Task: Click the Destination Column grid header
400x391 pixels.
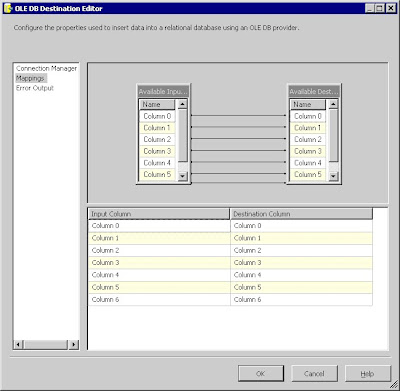Action: click(301, 214)
